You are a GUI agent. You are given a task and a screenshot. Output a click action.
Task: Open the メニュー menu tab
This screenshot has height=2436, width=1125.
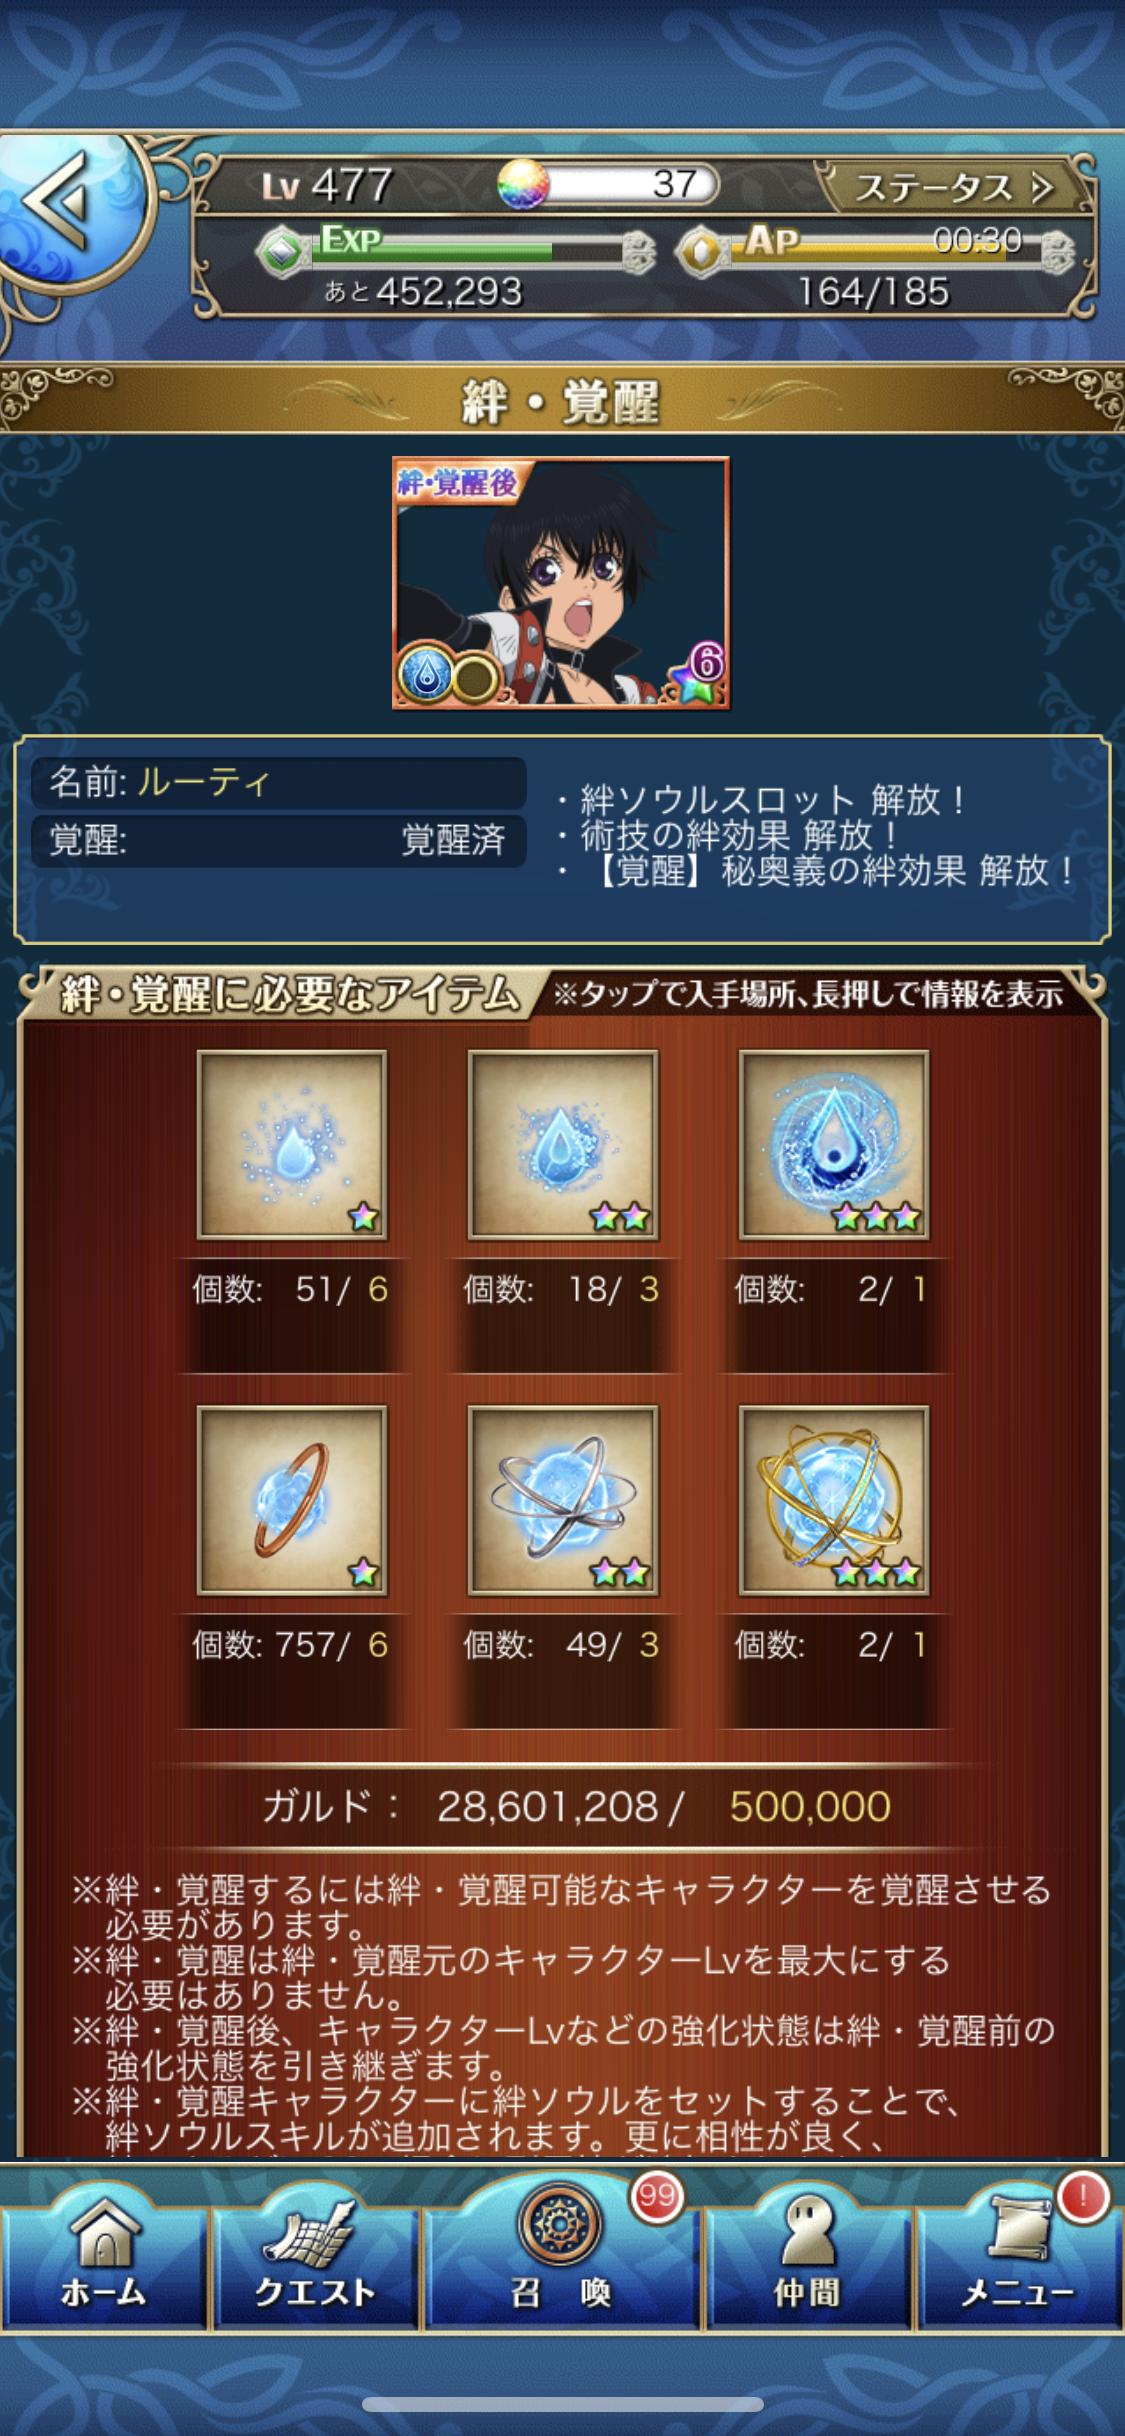1019,2257
